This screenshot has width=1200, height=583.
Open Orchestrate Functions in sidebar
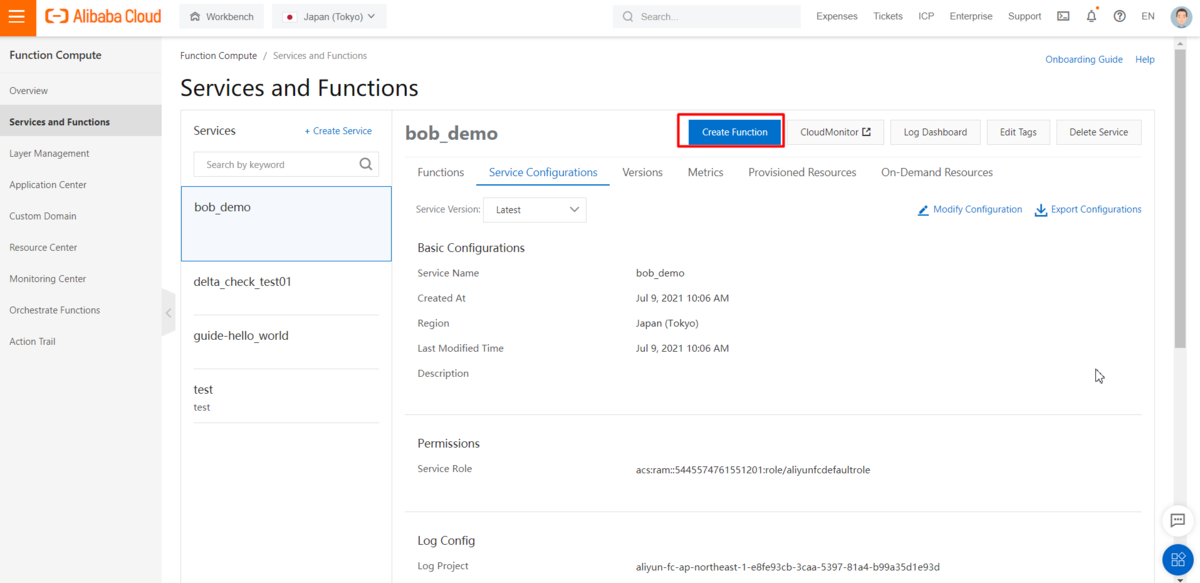[x=80, y=310]
